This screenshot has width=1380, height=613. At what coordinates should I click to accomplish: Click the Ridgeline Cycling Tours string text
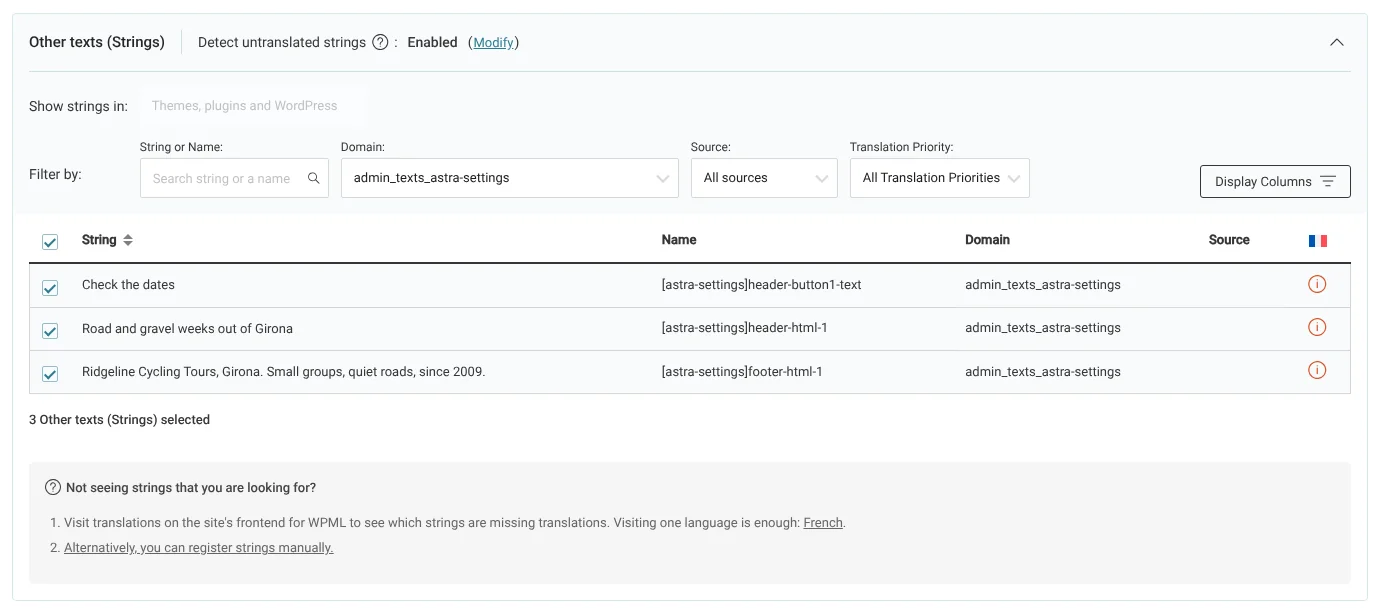pyautogui.click(x=283, y=372)
